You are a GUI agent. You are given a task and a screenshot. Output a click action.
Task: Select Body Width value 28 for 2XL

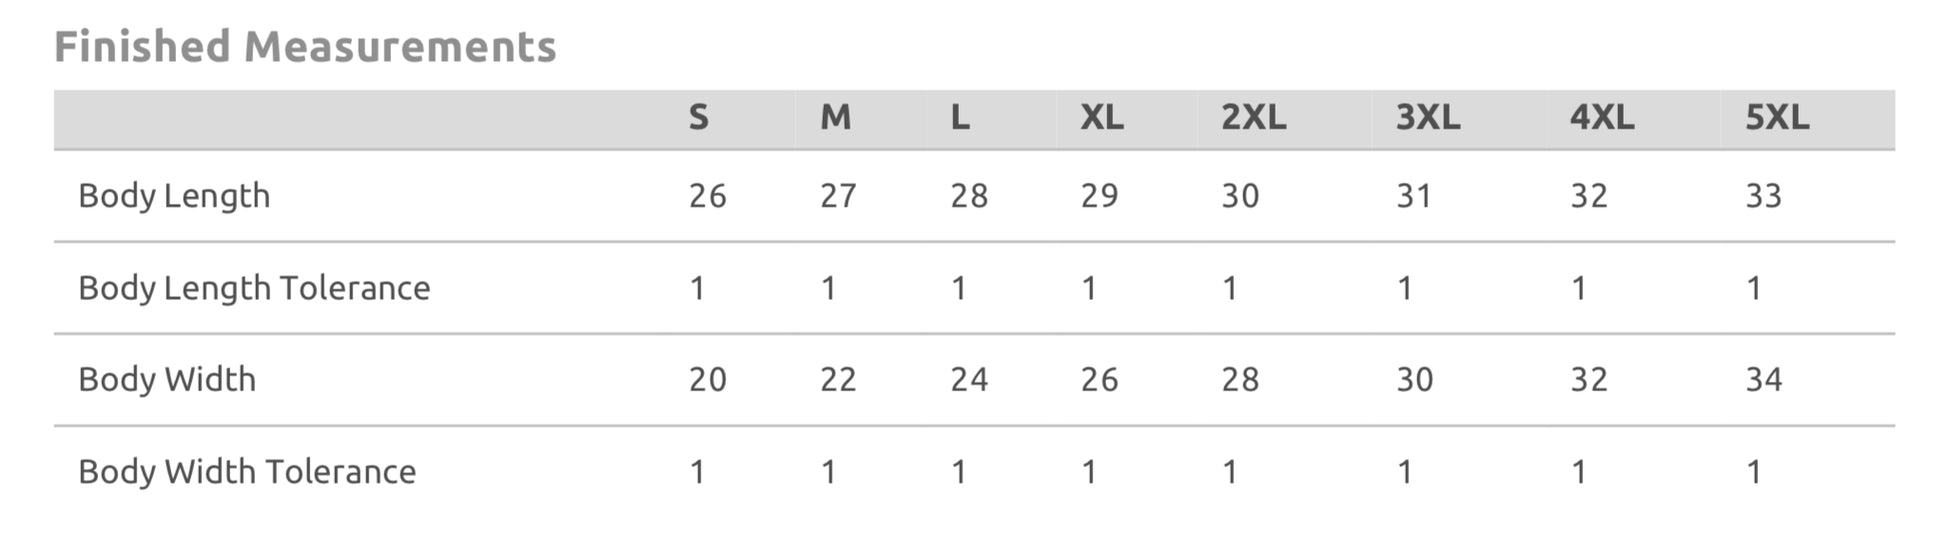coord(1240,380)
